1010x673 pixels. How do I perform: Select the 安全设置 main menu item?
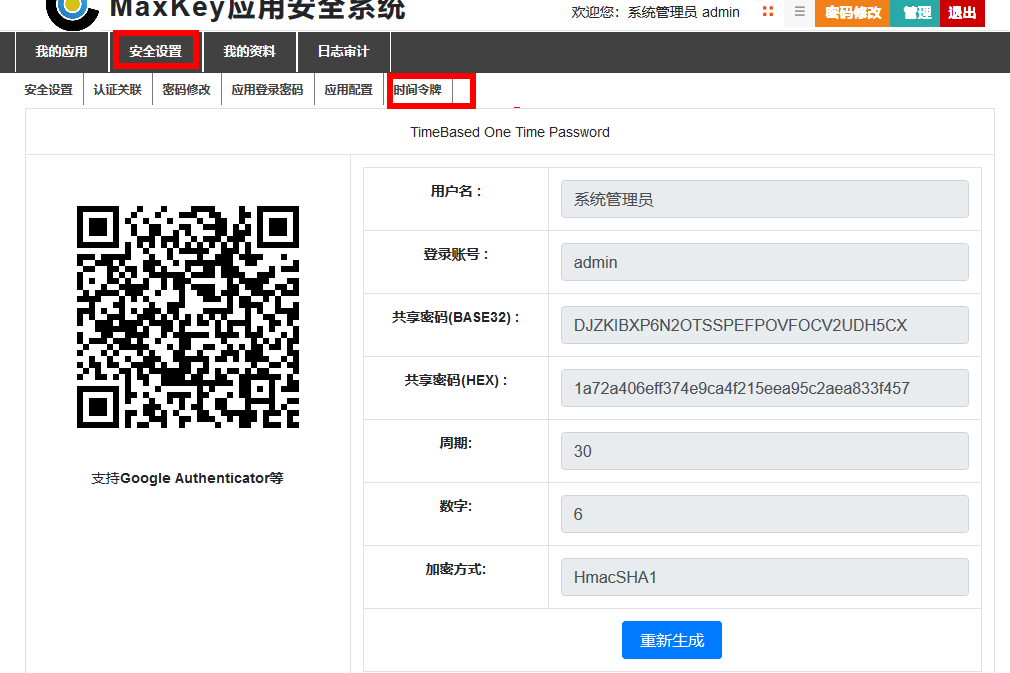coord(156,52)
